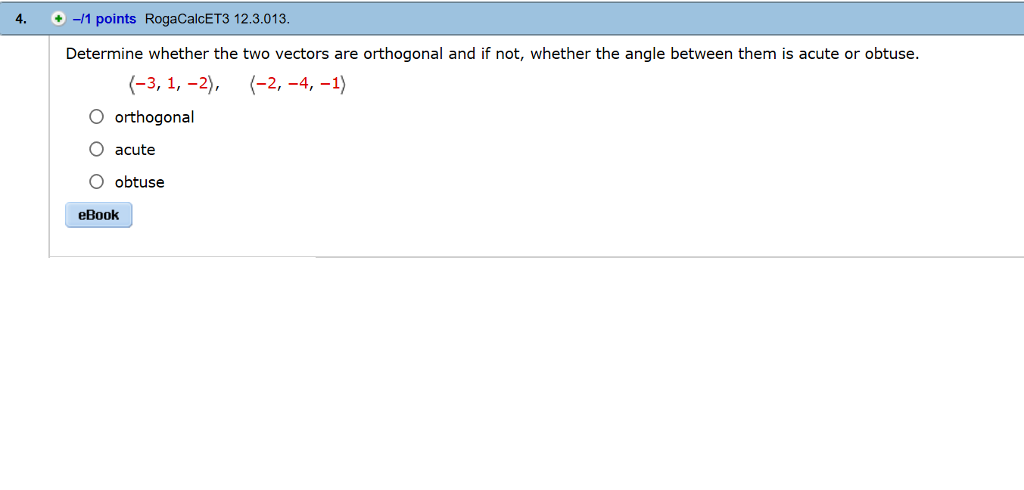Open the eBook button

click(x=98, y=215)
